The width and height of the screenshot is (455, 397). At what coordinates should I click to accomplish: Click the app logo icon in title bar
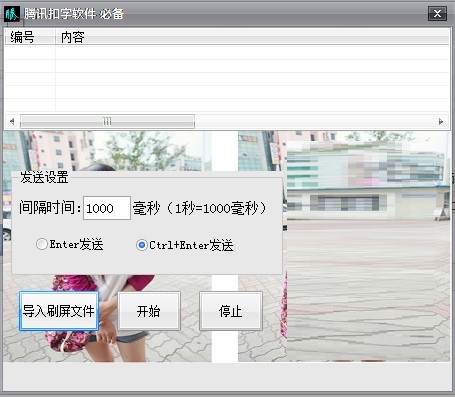point(12,14)
